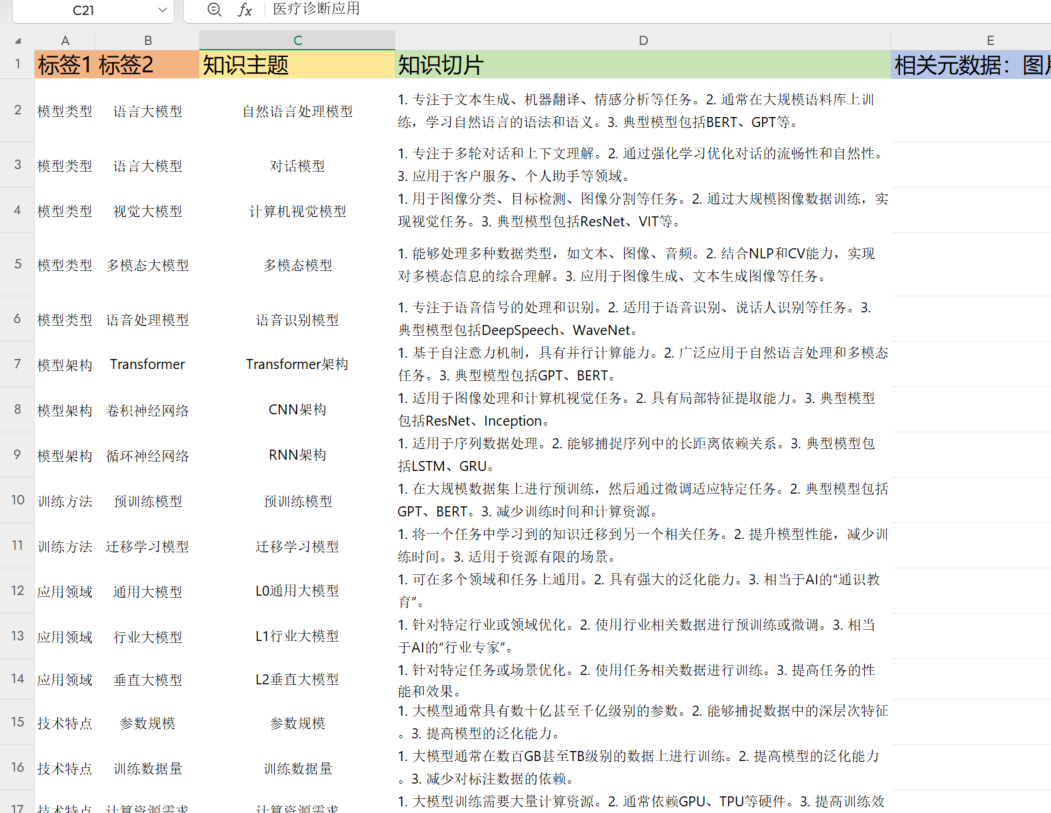The image size is (1051, 813).
Task: Select cell 计算机视觉模型
Action: click(x=297, y=211)
